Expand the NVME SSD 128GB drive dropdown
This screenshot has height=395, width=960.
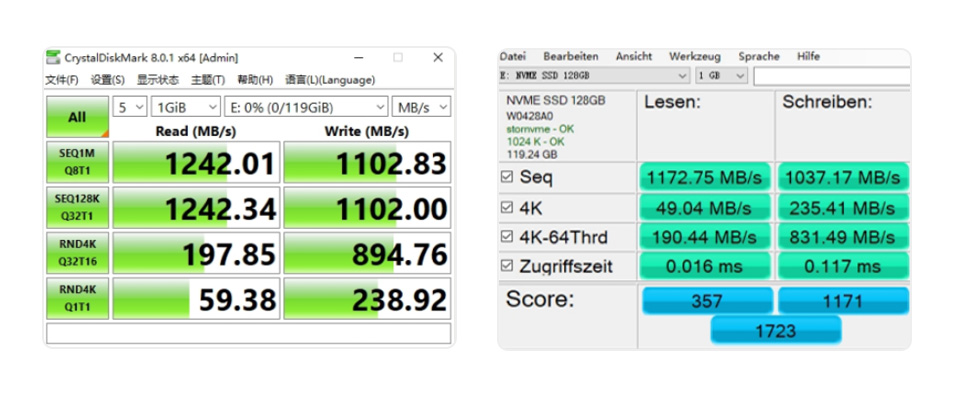click(594, 77)
